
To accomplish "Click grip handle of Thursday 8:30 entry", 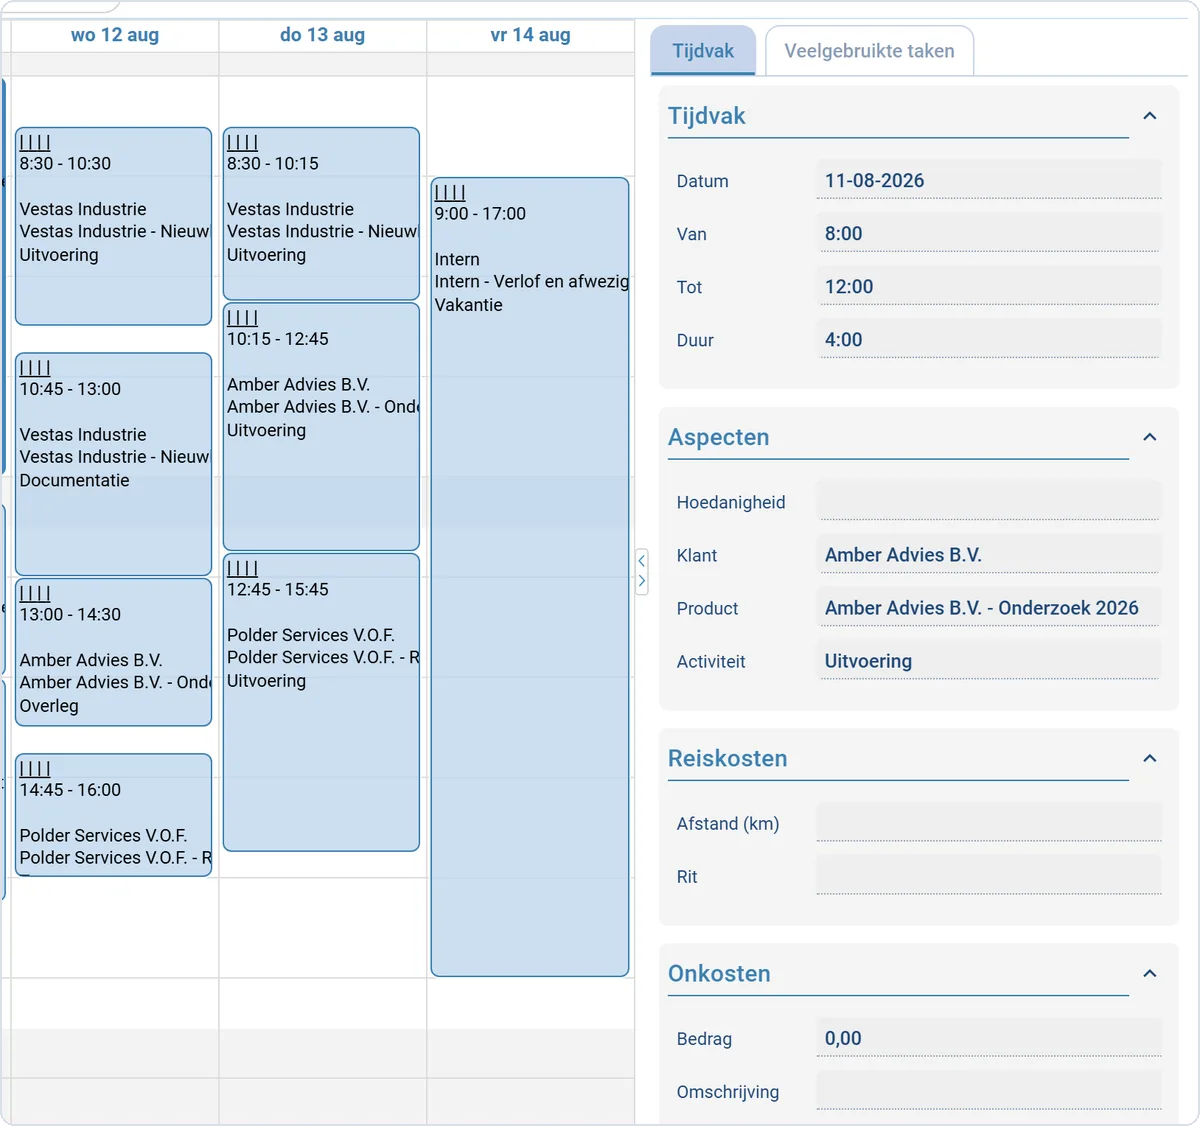I will [242, 143].
